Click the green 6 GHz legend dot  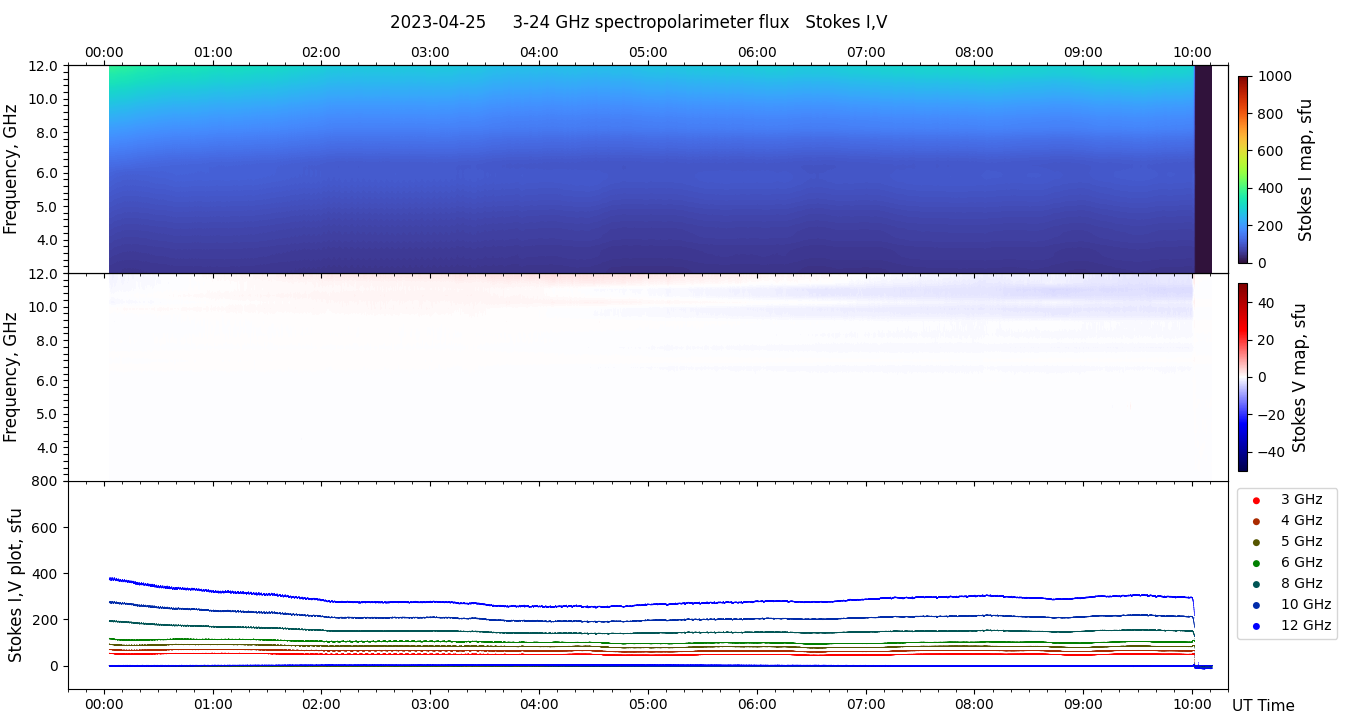(x=1256, y=563)
